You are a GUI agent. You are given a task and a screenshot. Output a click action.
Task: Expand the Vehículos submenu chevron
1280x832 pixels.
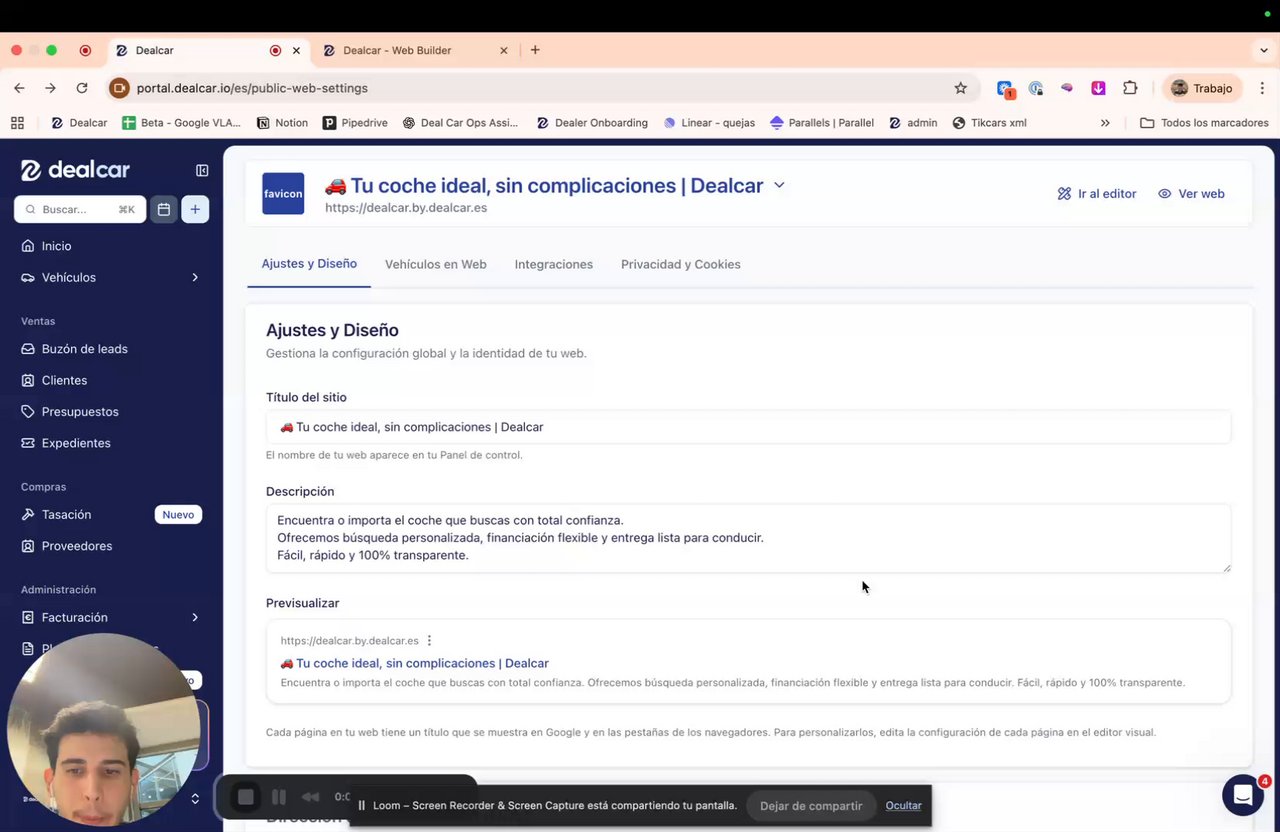(x=195, y=277)
